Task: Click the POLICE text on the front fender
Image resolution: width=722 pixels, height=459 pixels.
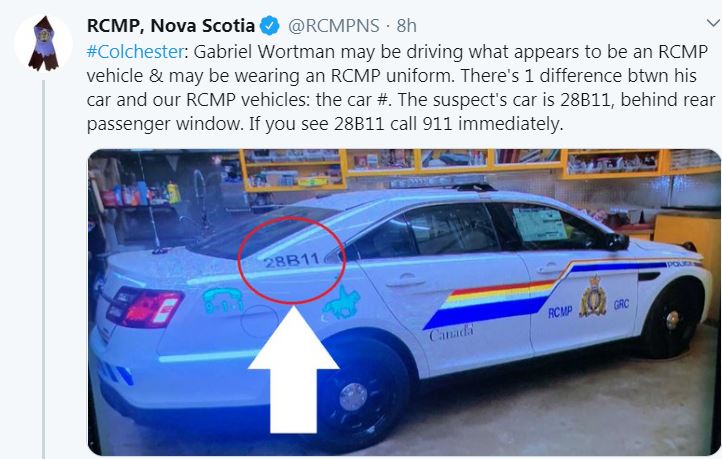Action: click(x=683, y=264)
